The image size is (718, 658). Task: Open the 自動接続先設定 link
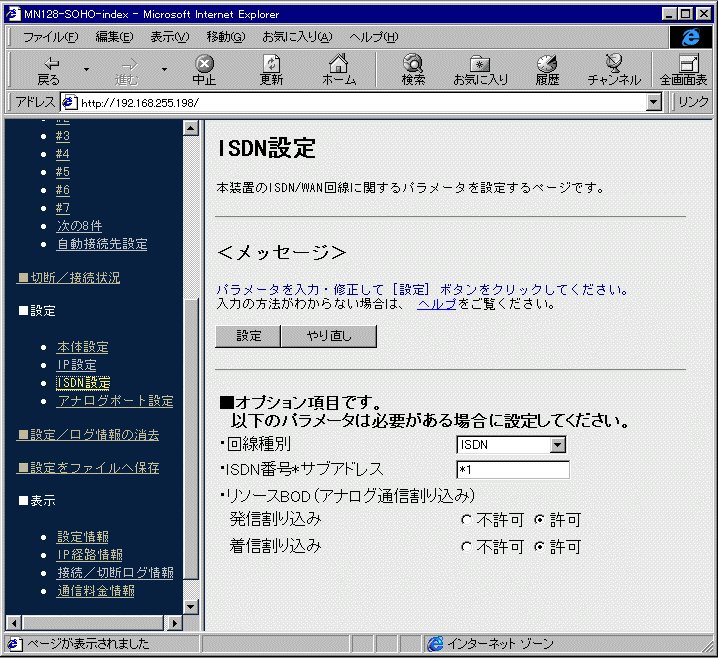click(102, 244)
